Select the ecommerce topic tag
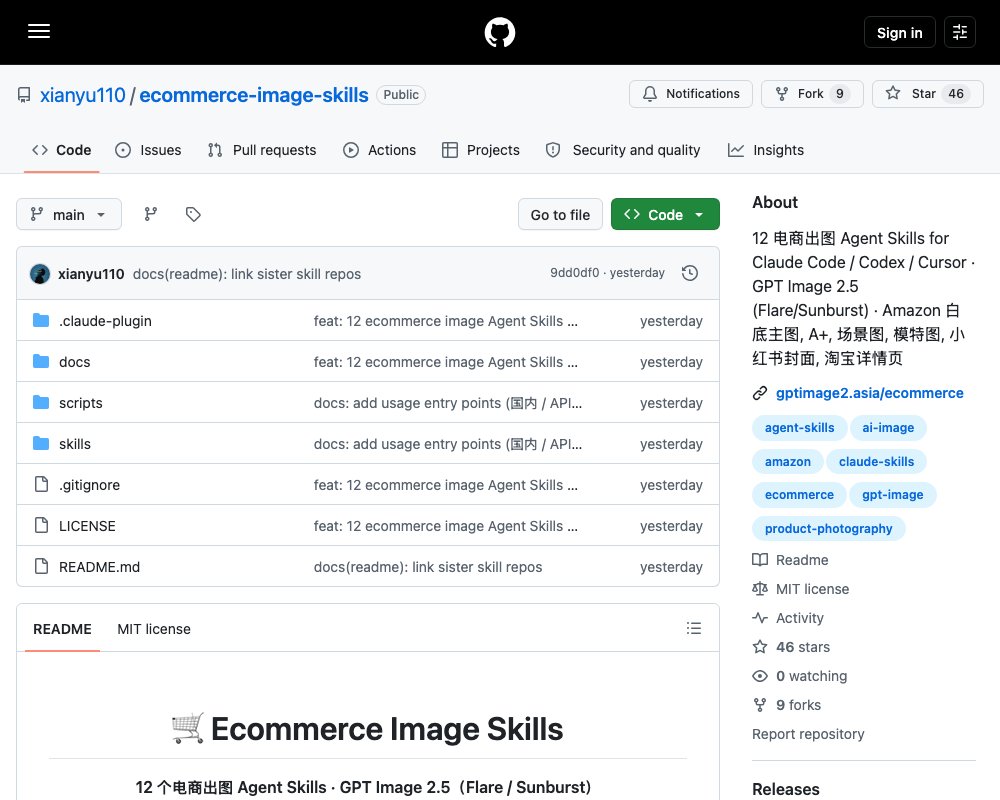This screenshot has width=1000, height=800. (799, 494)
